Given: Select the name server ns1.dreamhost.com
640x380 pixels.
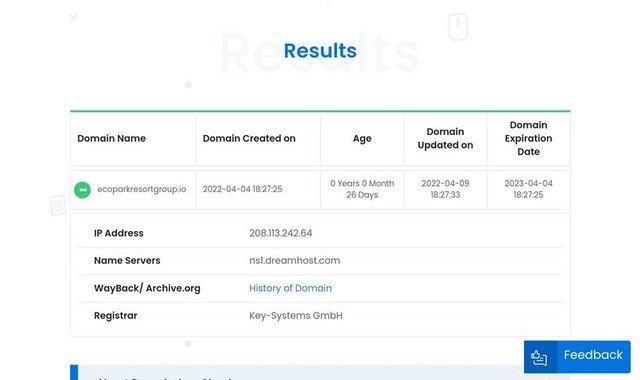Looking at the screenshot, I should [x=294, y=260].
